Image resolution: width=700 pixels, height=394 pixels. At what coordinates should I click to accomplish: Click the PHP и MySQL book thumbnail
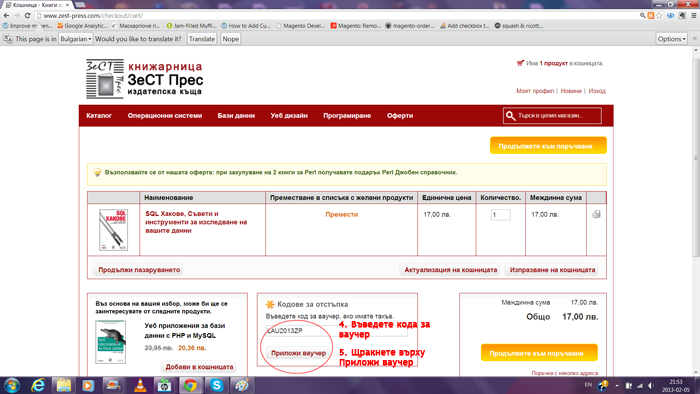(110, 342)
